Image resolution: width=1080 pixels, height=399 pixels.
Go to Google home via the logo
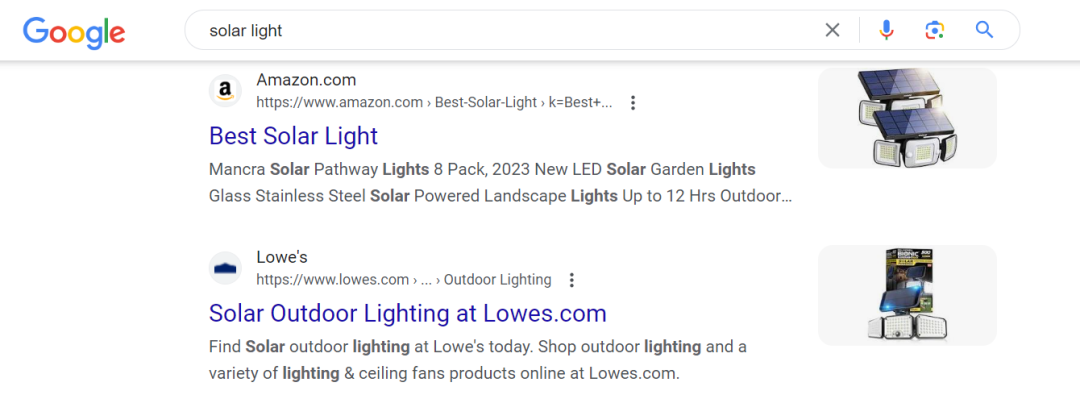tap(74, 32)
